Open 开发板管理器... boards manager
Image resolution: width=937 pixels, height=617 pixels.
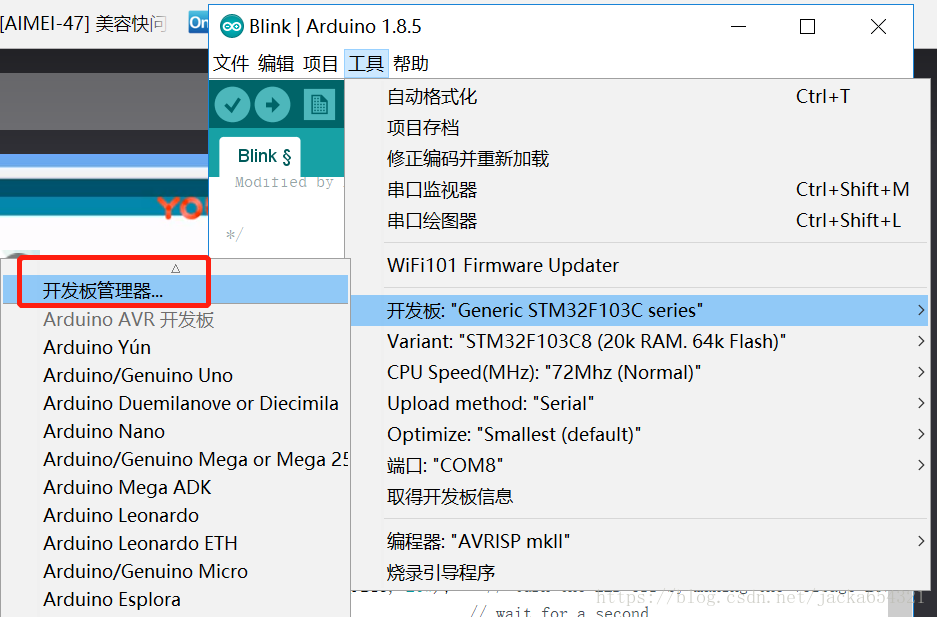pos(176,290)
